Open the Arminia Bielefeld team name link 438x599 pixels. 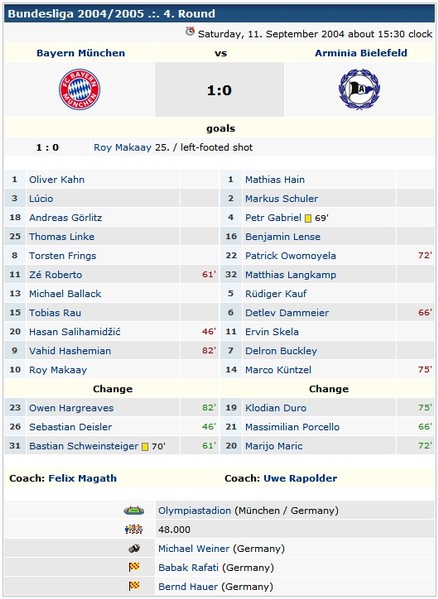pos(361,53)
